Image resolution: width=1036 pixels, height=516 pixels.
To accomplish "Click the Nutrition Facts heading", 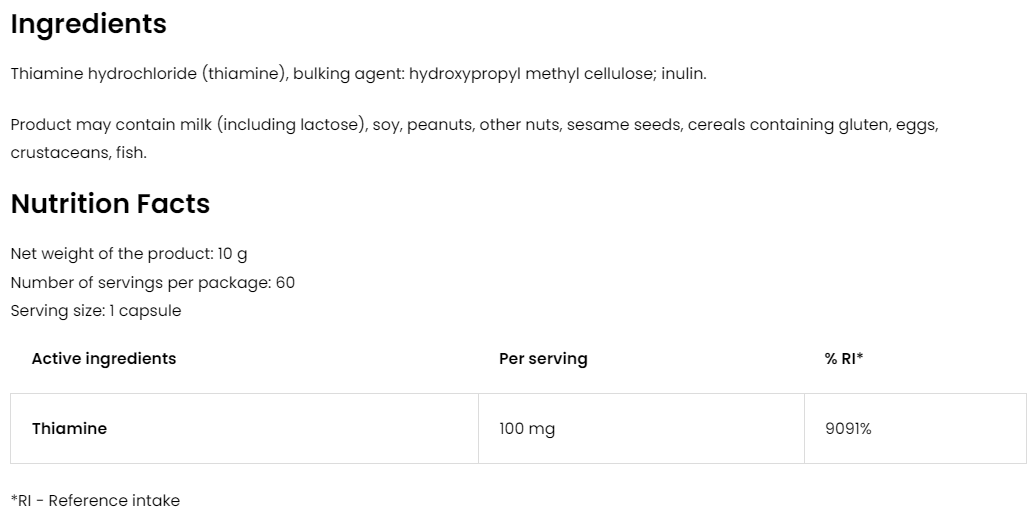I will (110, 204).
